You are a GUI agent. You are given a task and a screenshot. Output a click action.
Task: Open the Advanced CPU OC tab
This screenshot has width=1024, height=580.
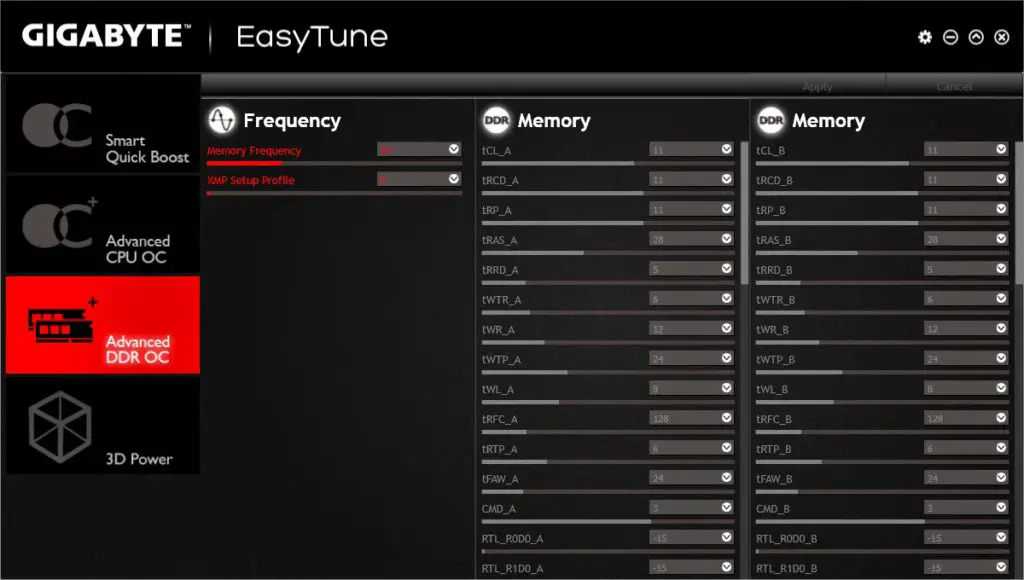click(103, 224)
